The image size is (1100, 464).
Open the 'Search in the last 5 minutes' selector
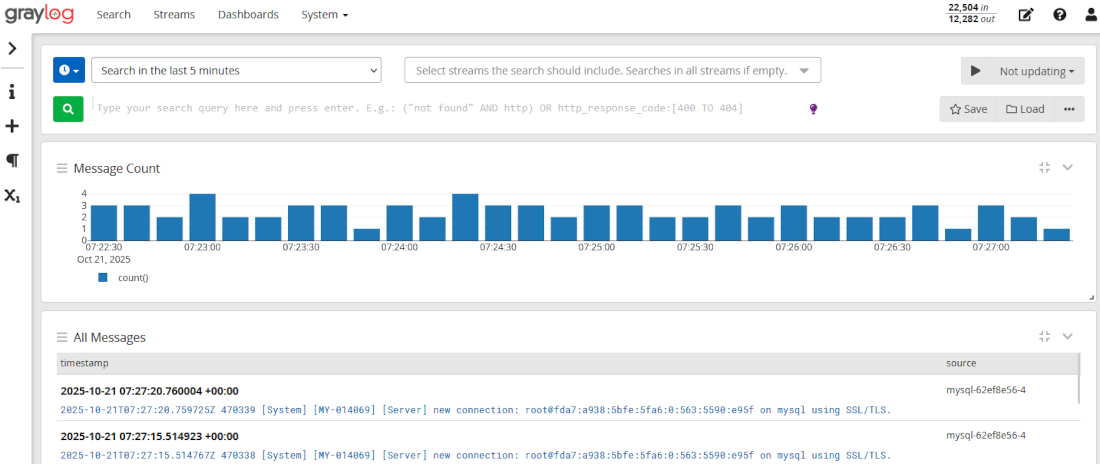(x=236, y=70)
